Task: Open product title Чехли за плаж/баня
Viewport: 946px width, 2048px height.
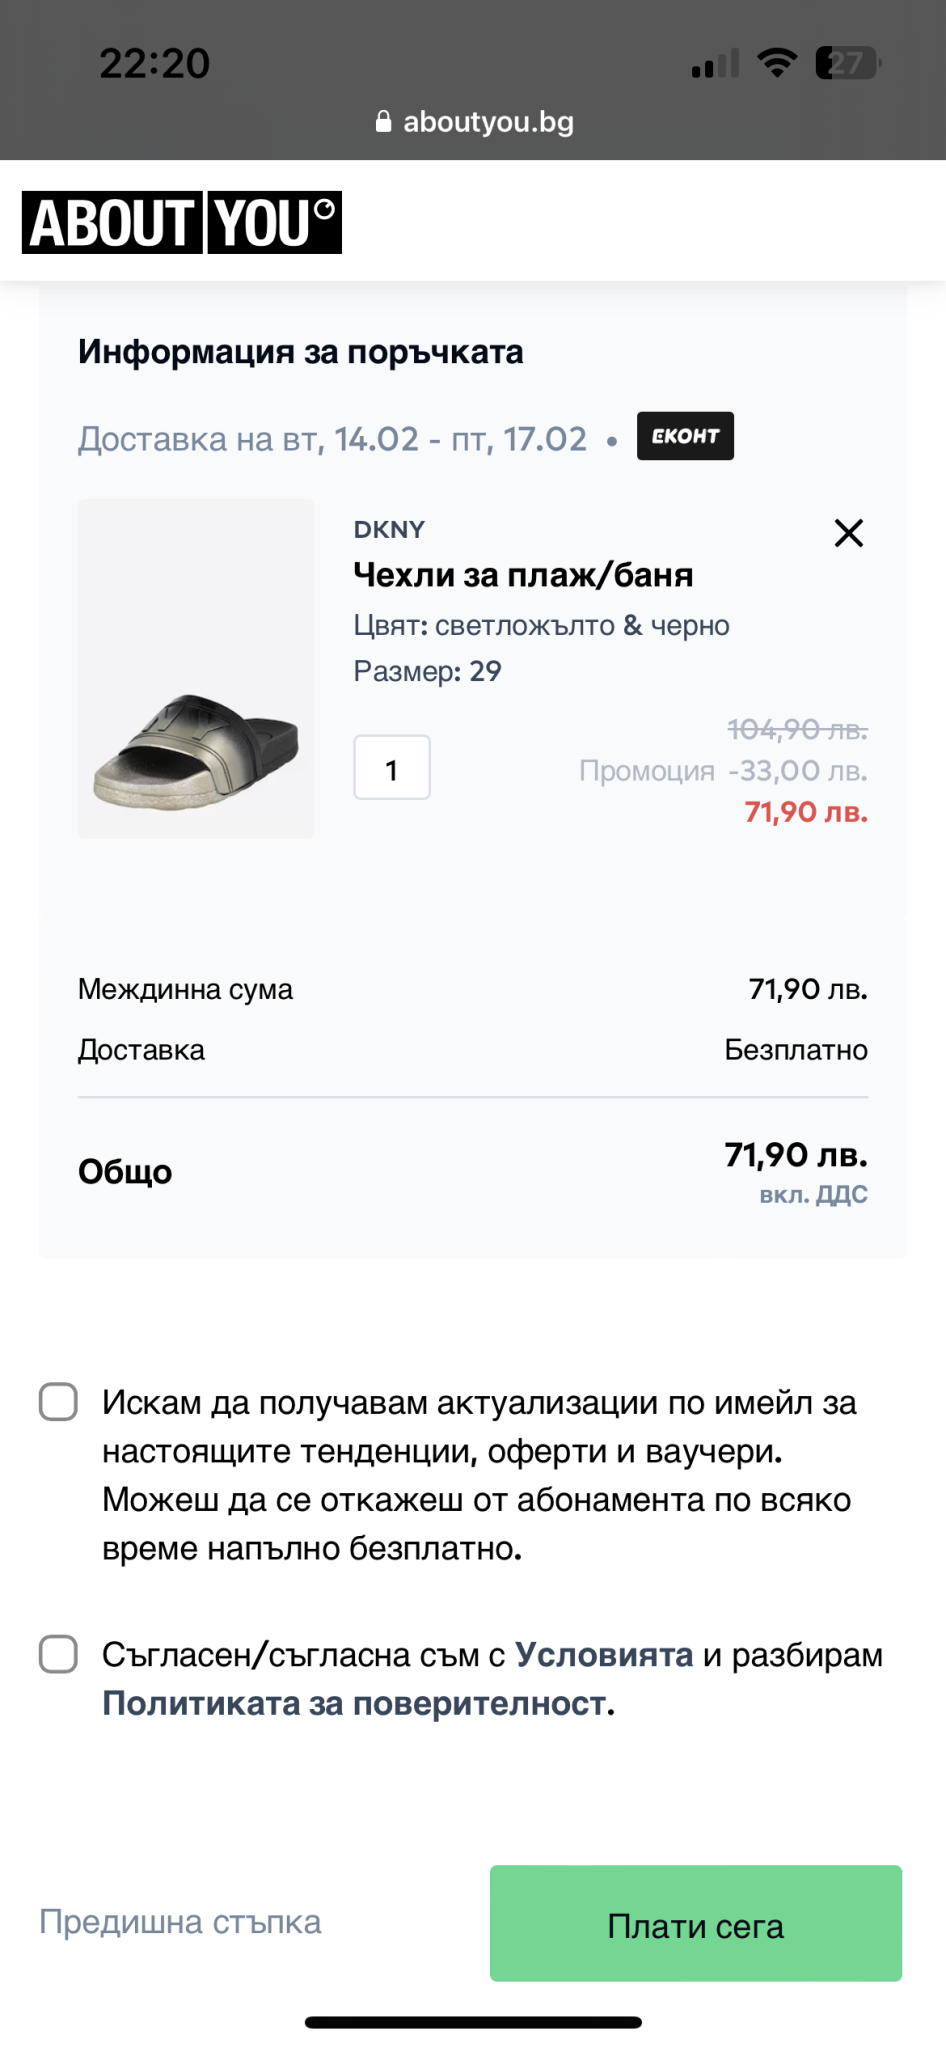Action: point(523,575)
